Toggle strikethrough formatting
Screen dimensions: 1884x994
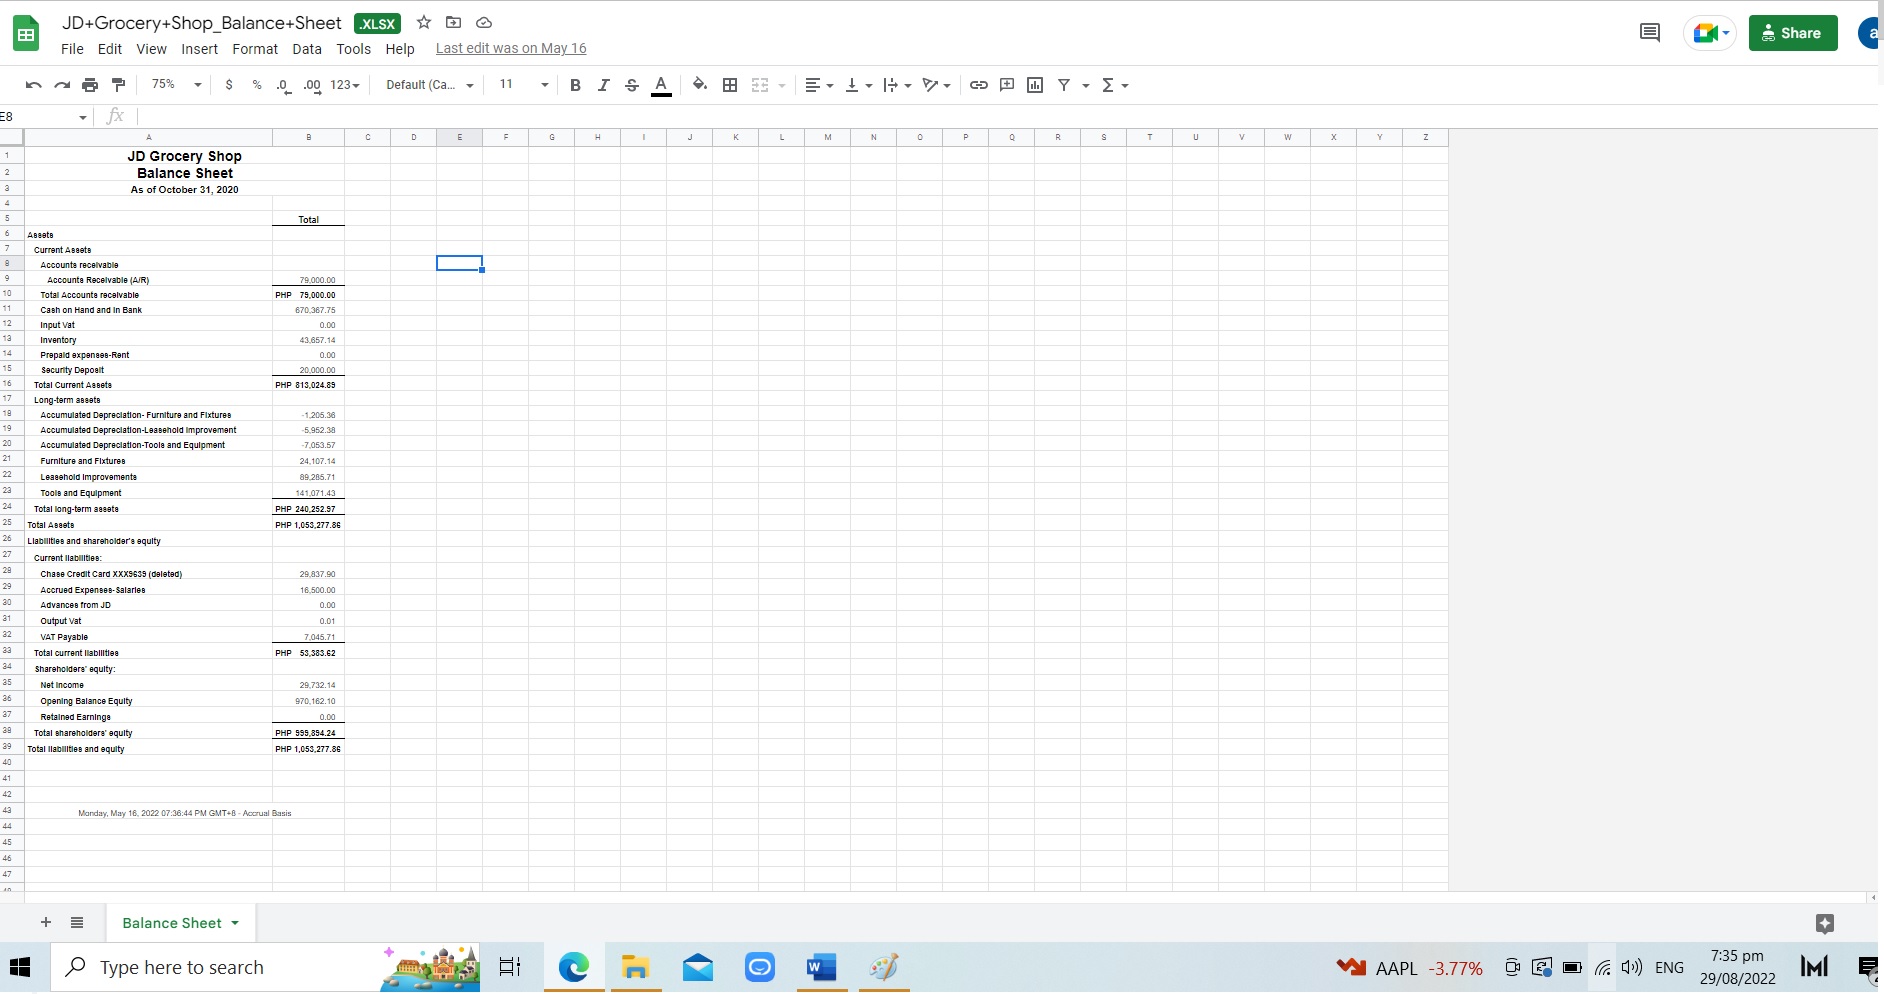click(x=631, y=85)
